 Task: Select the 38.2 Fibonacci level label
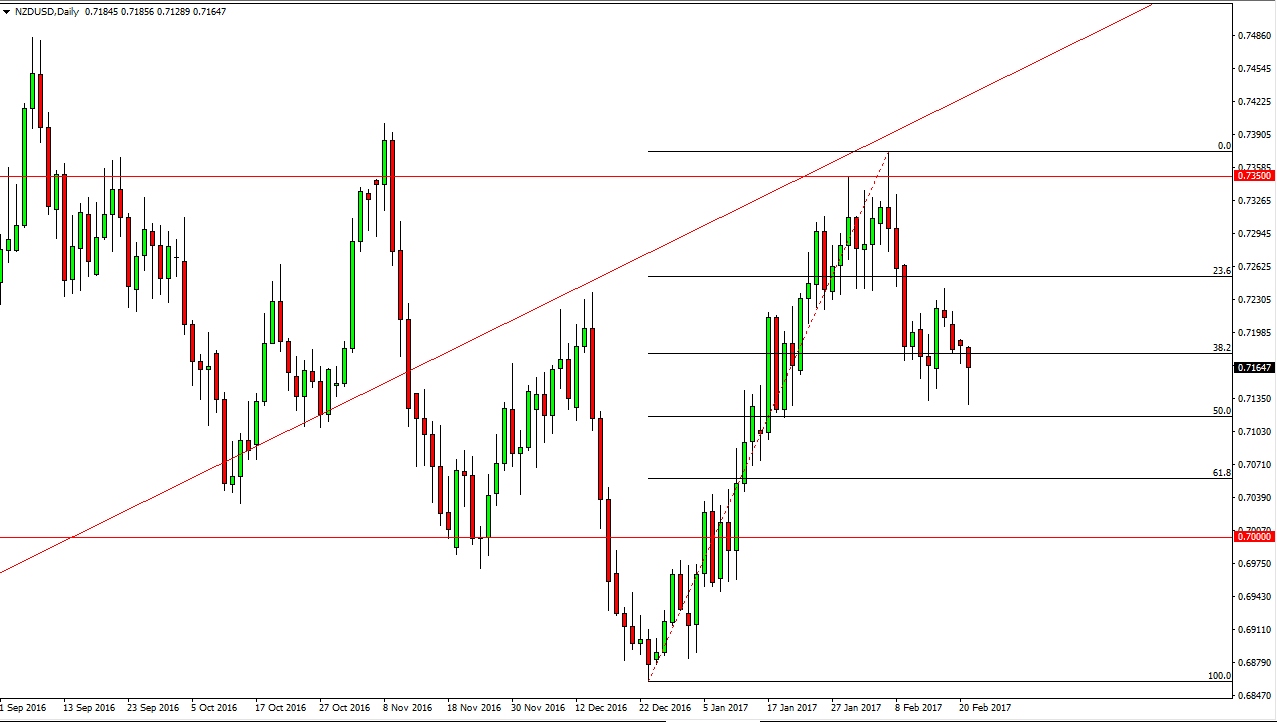[x=1220, y=347]
